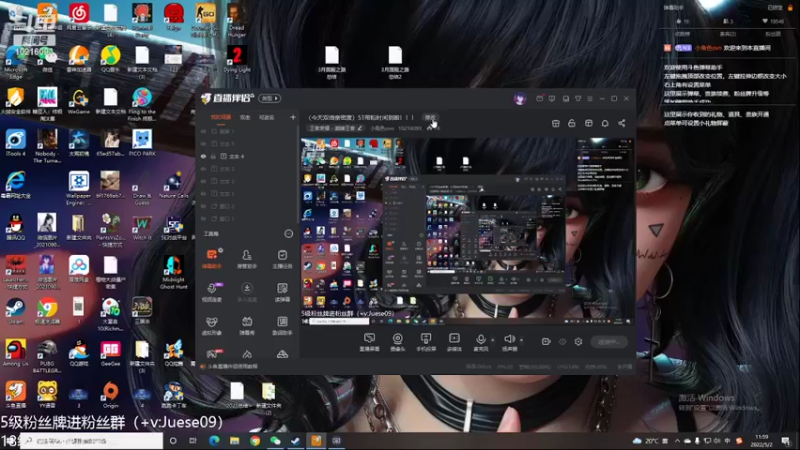Click the layout icon above preview
Image resolution: width=800 pixels, height=450 pixels.
pos(589,123)
